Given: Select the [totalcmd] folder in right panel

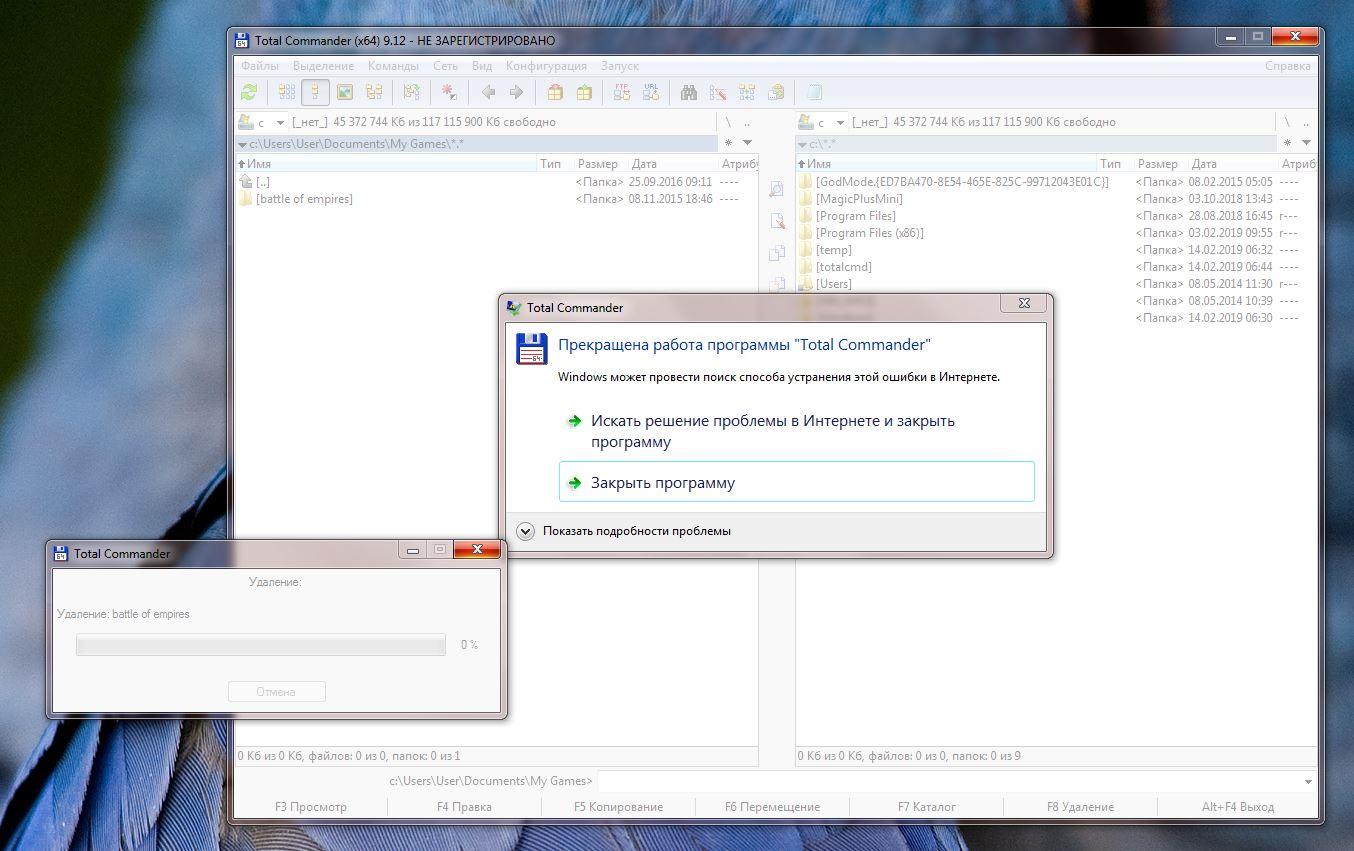Looking at the screenshot, I should [843, 267].
